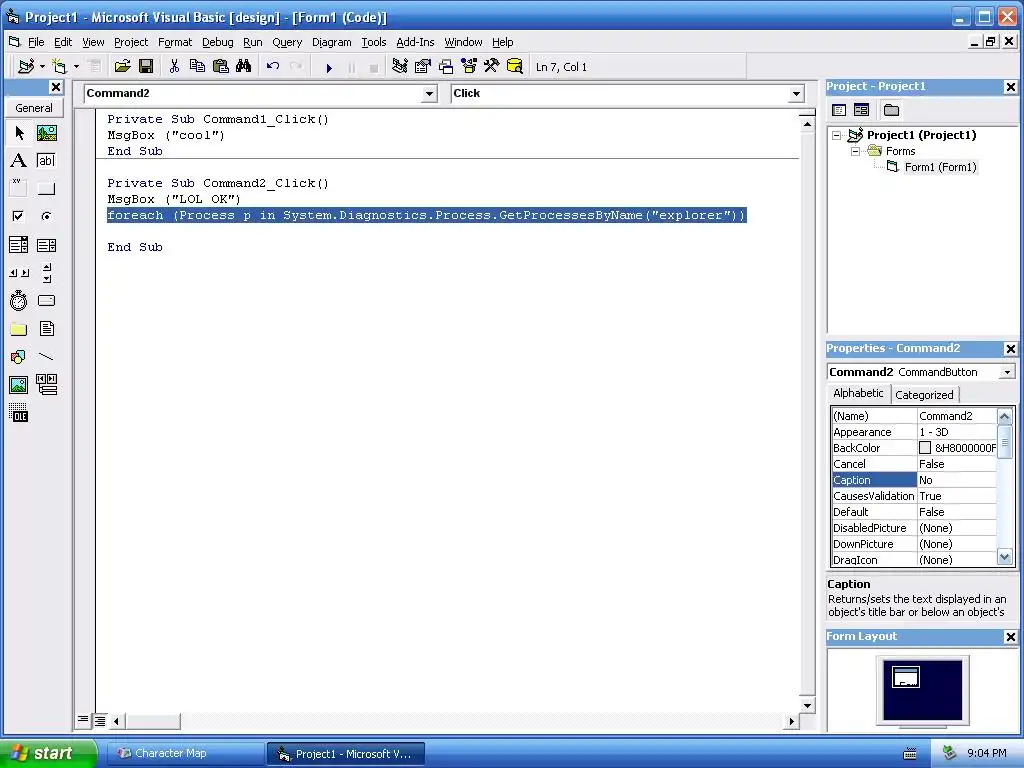Select the Caption property row
Viewport: 1024px width, 768px height.
pos(914,480)
